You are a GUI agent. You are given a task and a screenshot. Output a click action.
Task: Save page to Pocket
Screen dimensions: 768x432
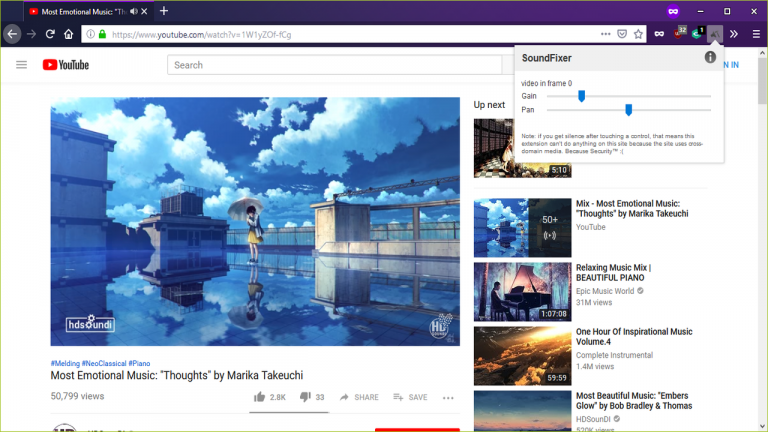(x=622, y=34)
